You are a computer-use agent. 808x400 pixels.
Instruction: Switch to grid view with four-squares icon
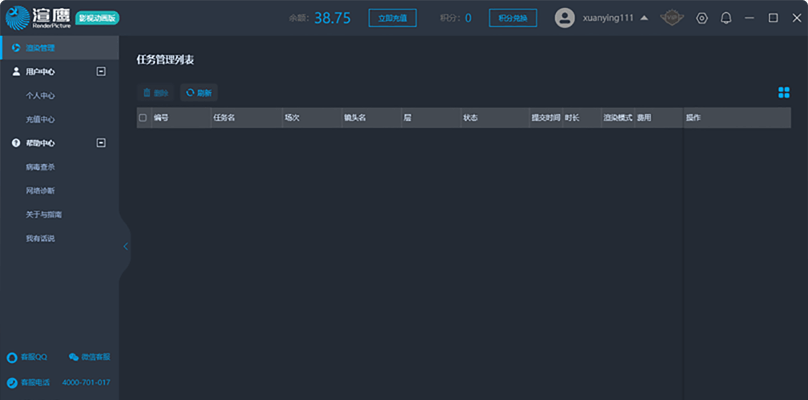(x=784, y=93)
